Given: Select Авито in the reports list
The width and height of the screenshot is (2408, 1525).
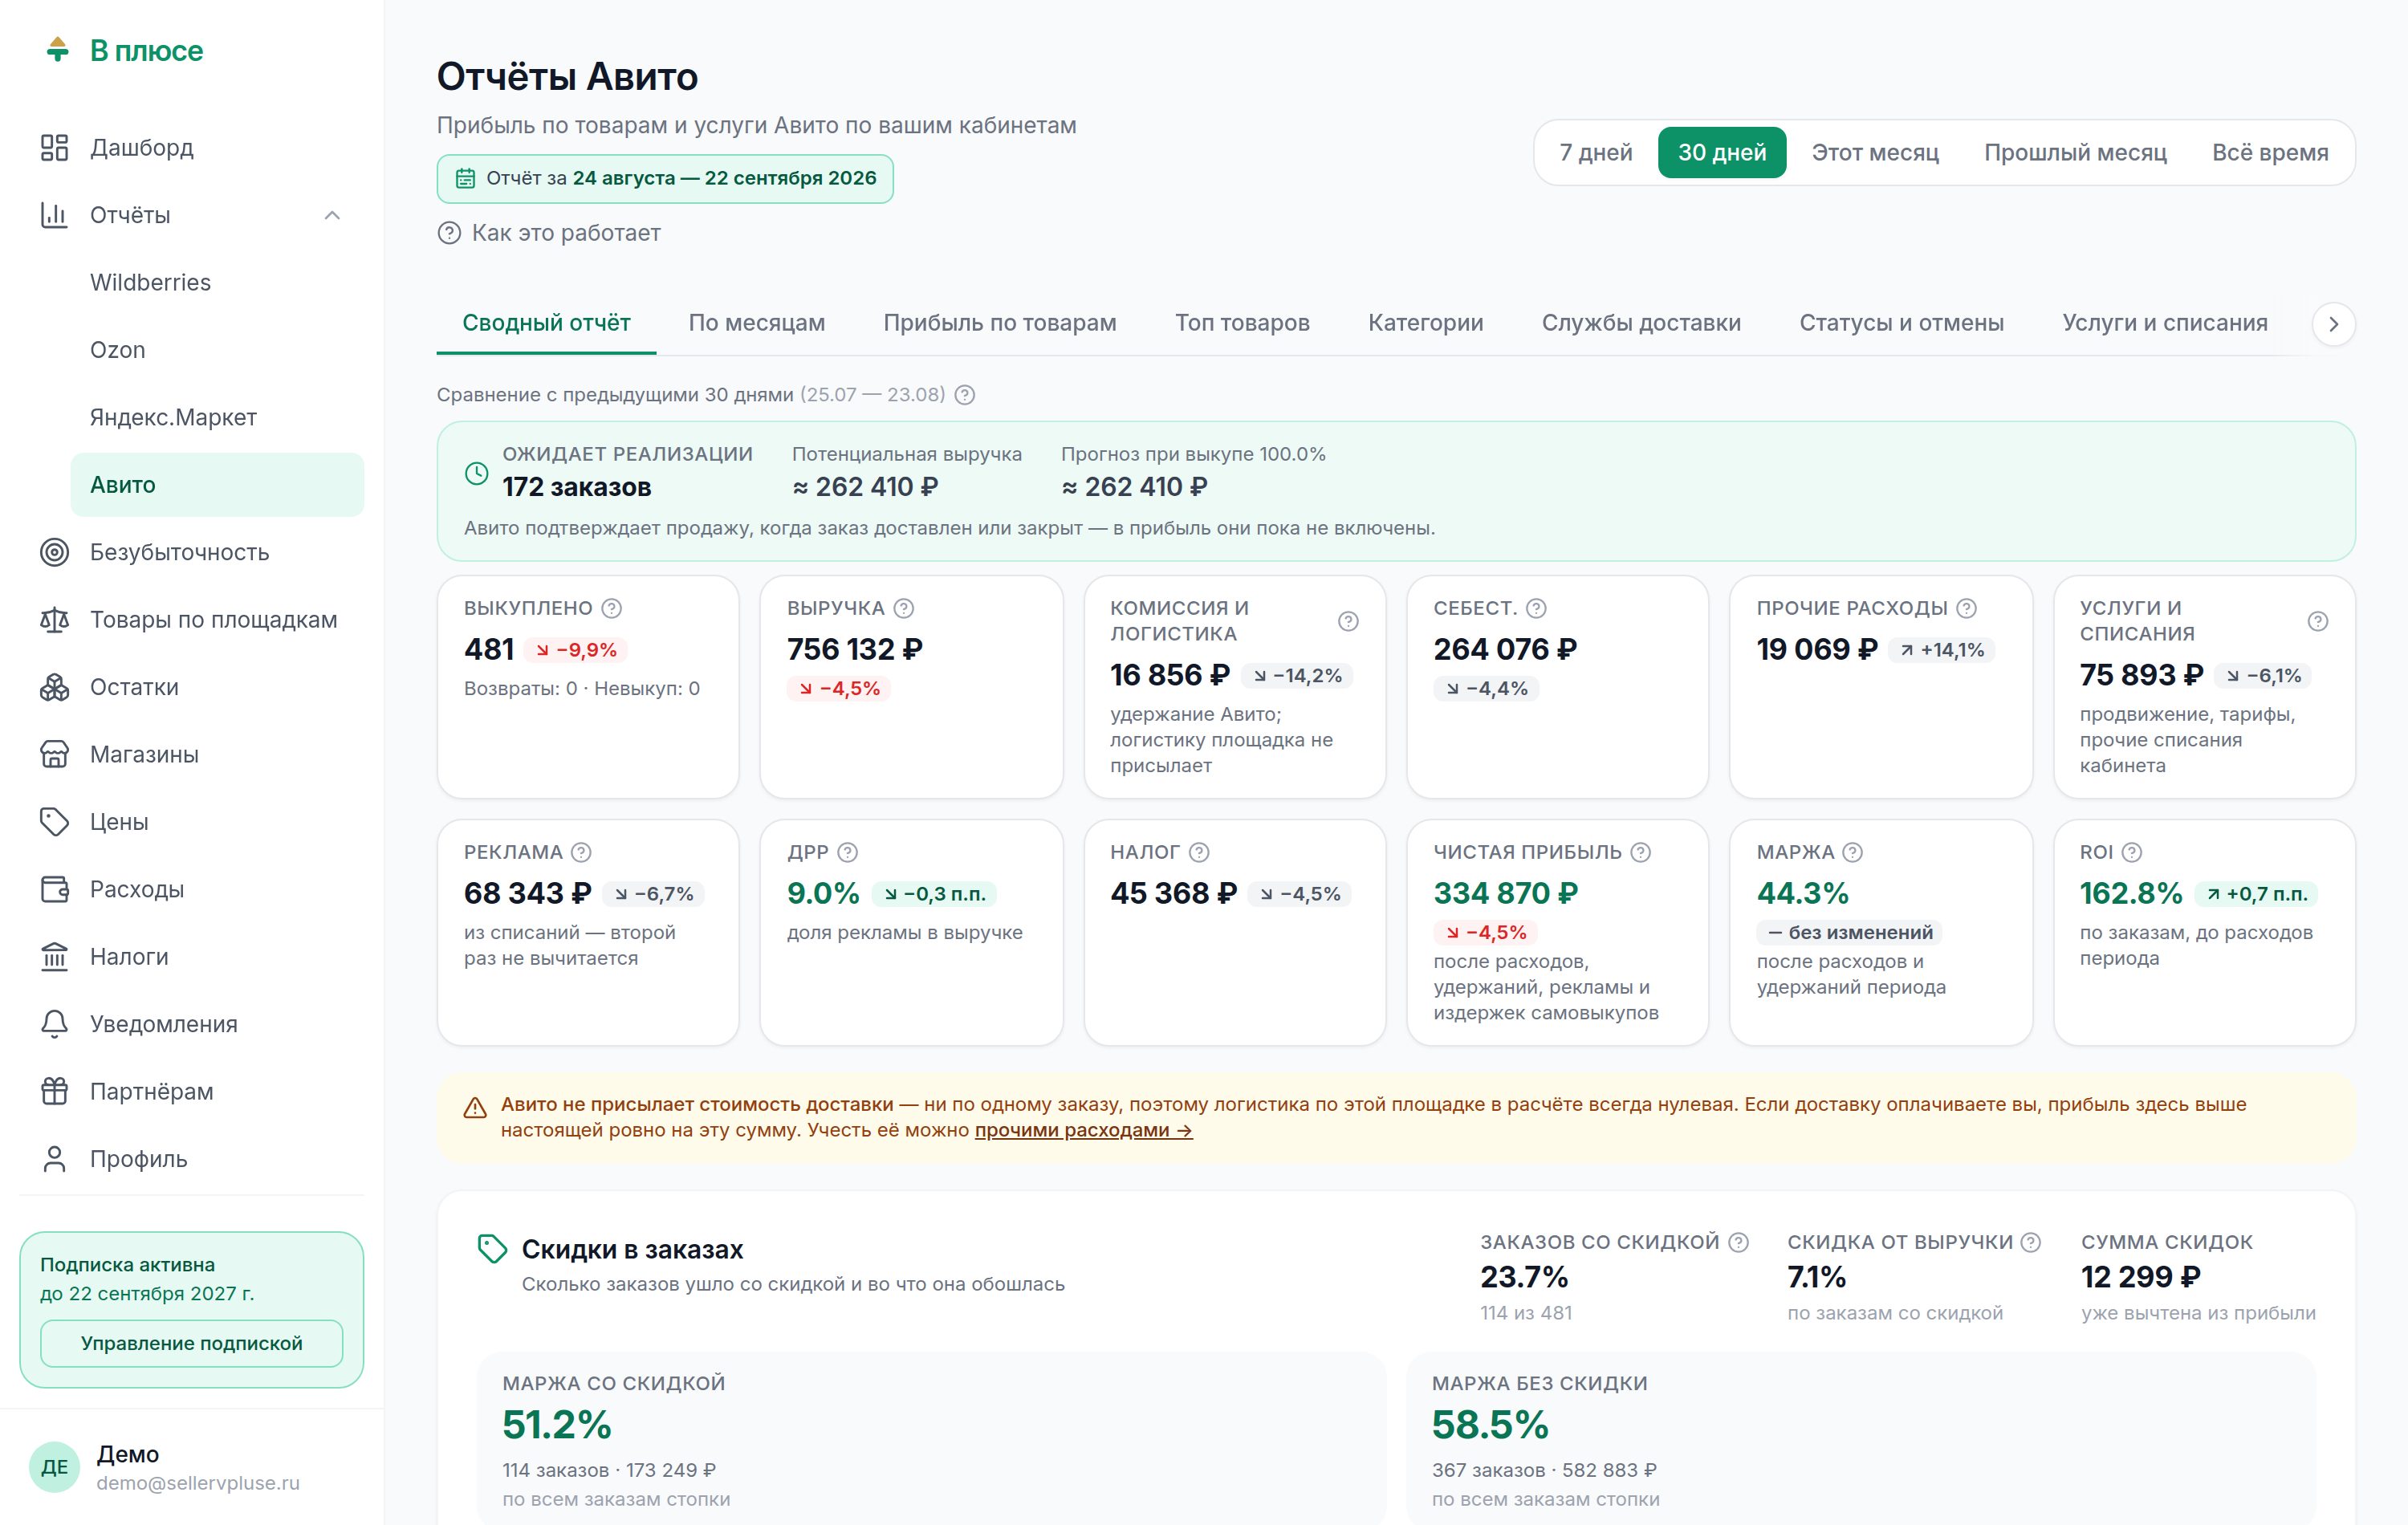Looking at the screenshot, I should pyautogui.click(x=217, y=485).
